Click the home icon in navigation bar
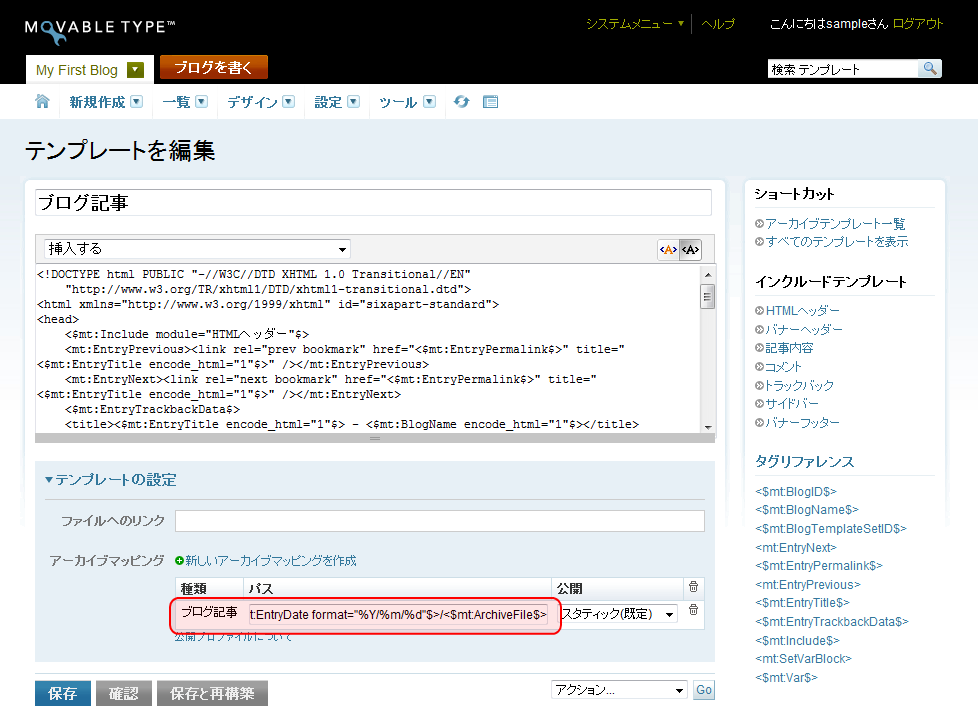This screenshot has height=716, width=978. 42,101
